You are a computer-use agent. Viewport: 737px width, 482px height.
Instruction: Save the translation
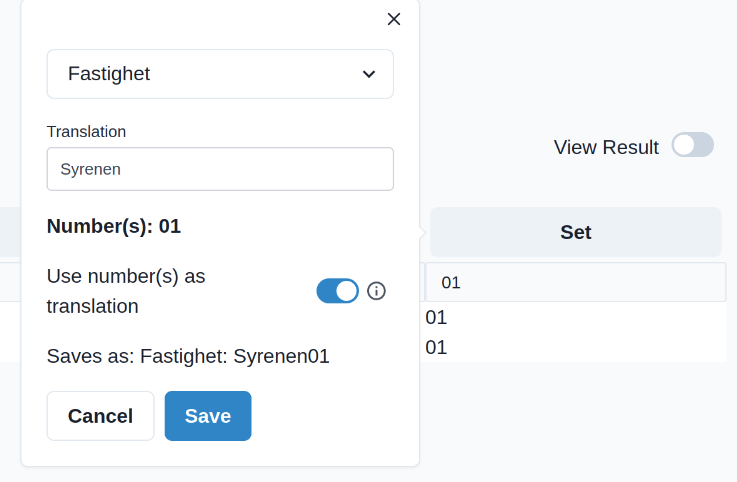click(x=208, y=416)
